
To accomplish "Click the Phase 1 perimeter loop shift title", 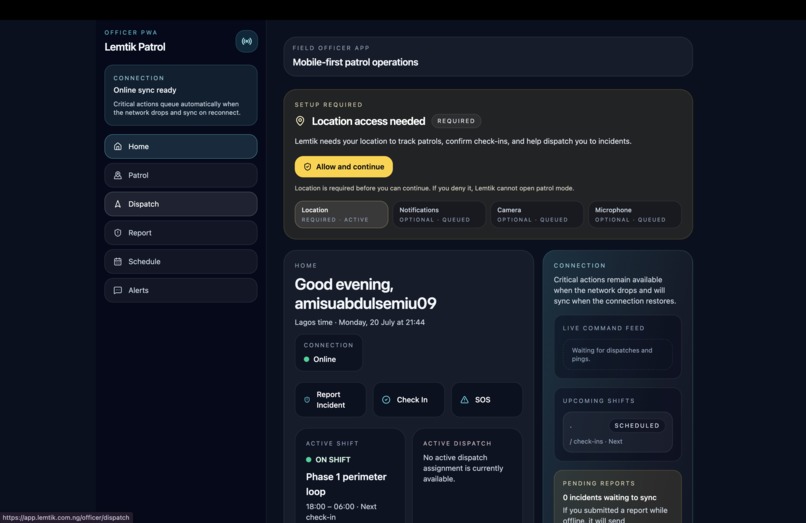I will 346,484.
